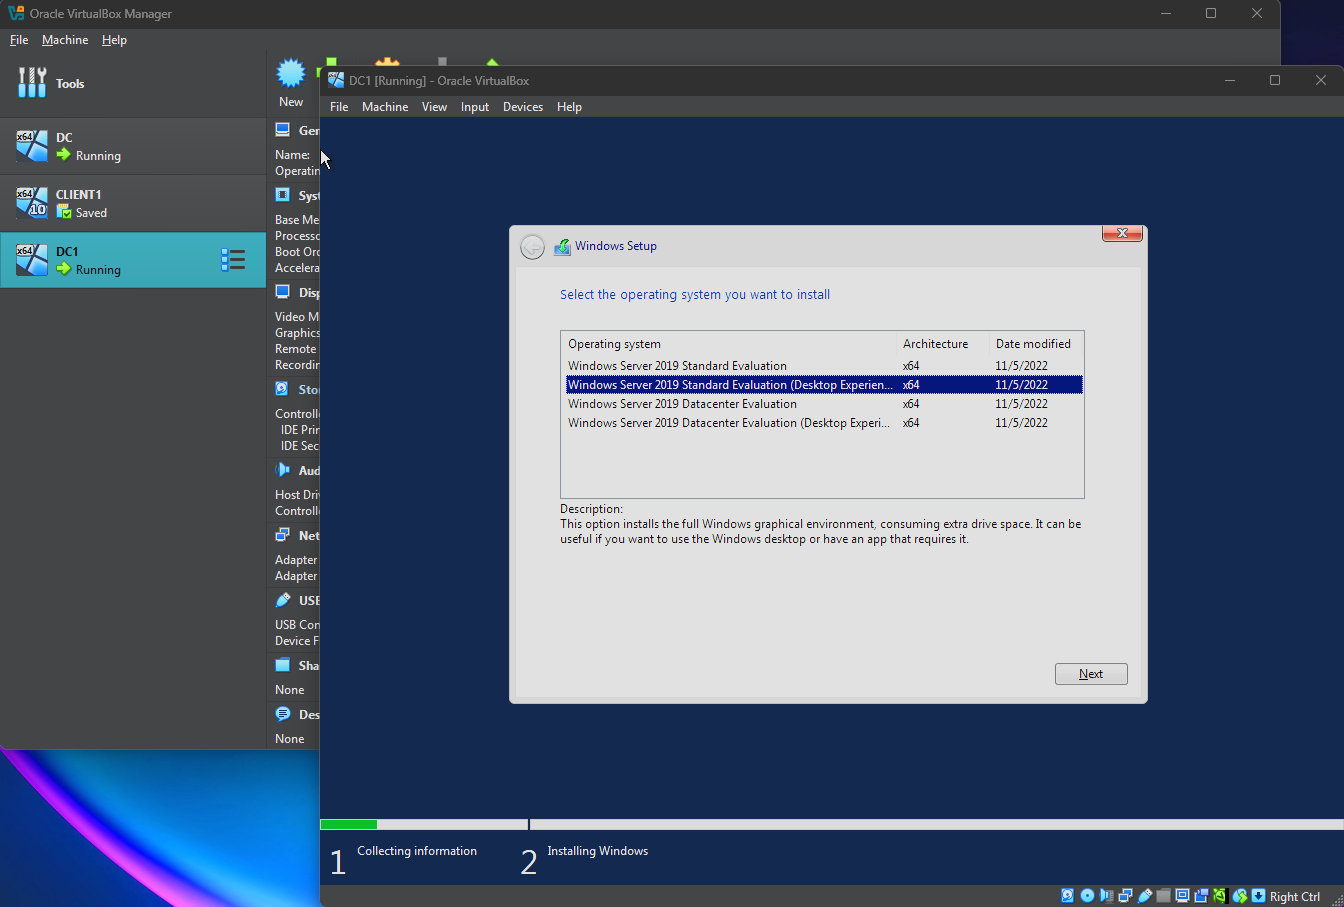1344x907 pixels.
Task: Click the shared folders status icon
Action: [1163, 896]
